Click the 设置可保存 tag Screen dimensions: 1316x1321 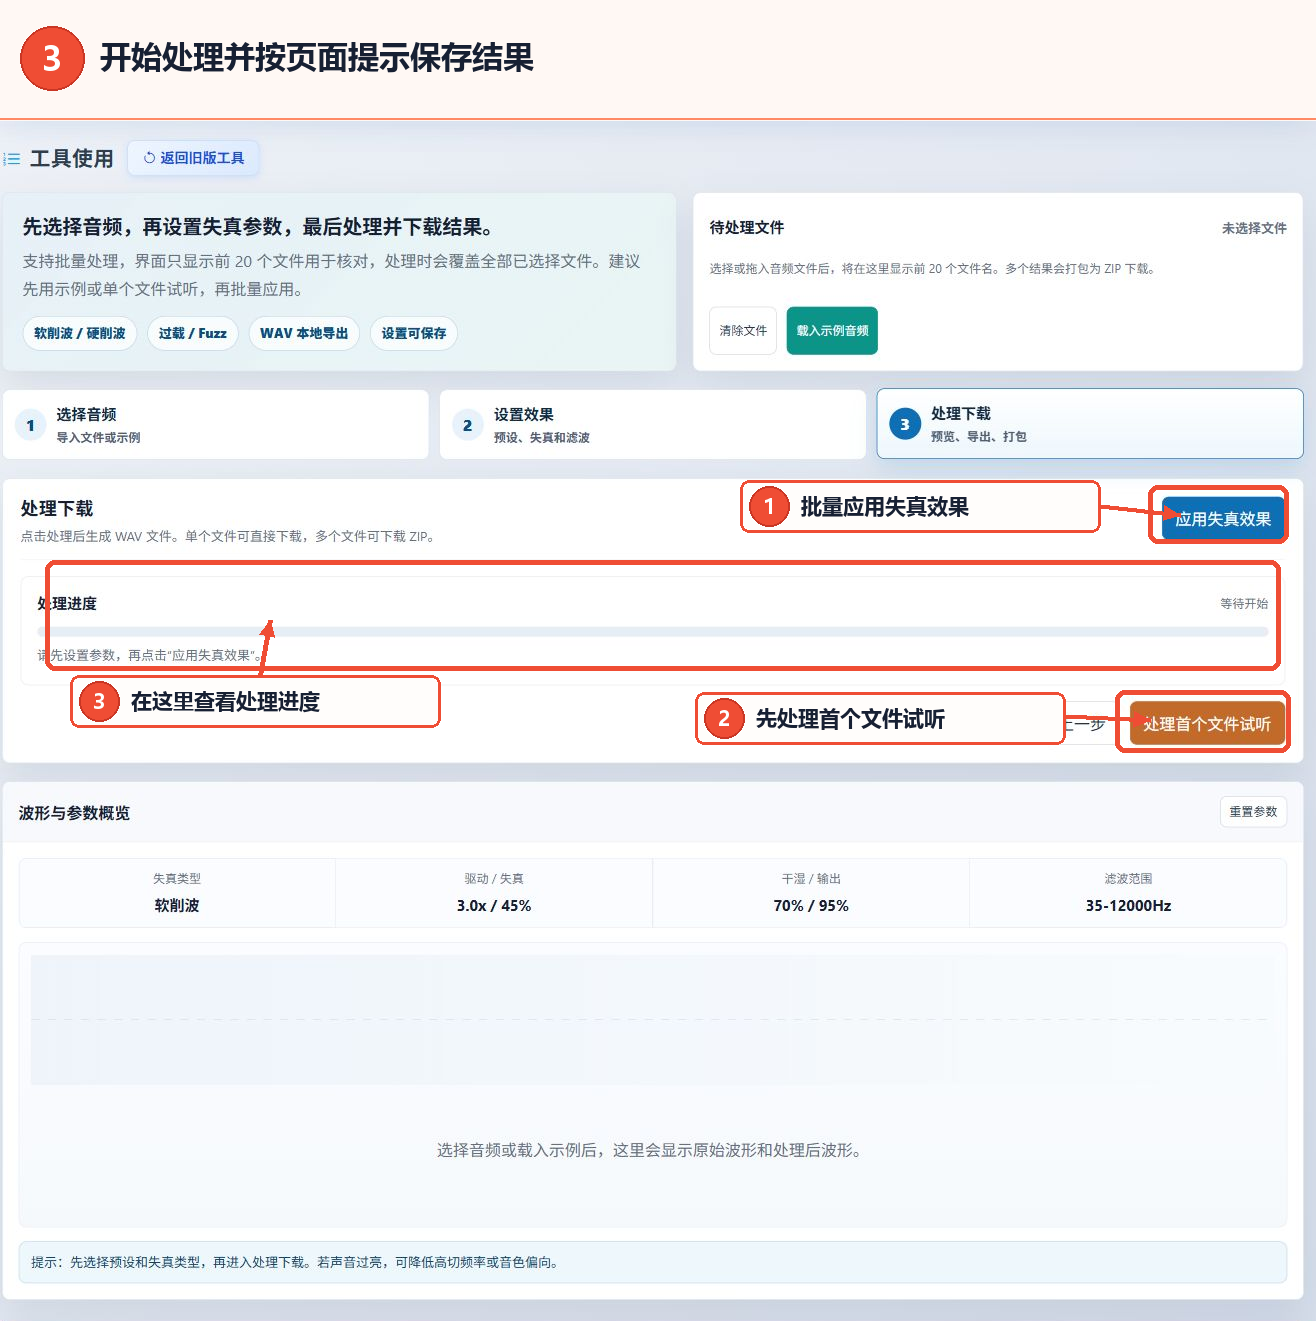tap(414, 333)
